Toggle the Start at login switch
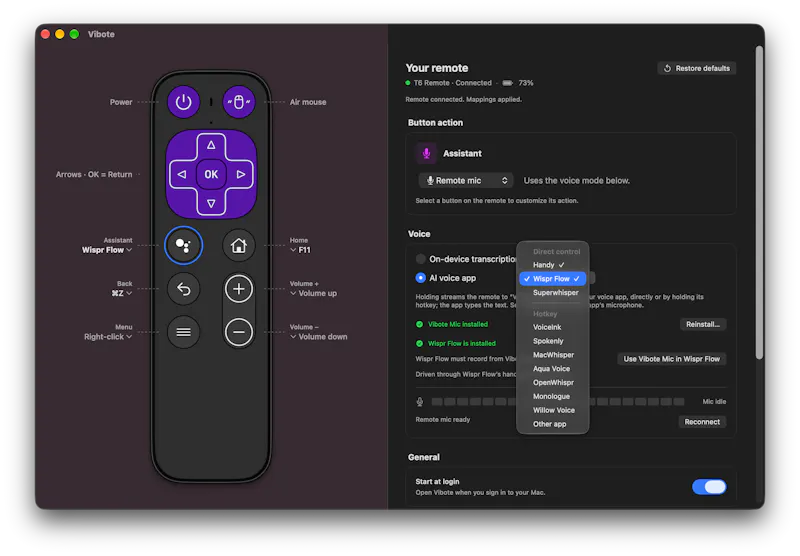Screen dimensions: 800x556 pos(709,487)
